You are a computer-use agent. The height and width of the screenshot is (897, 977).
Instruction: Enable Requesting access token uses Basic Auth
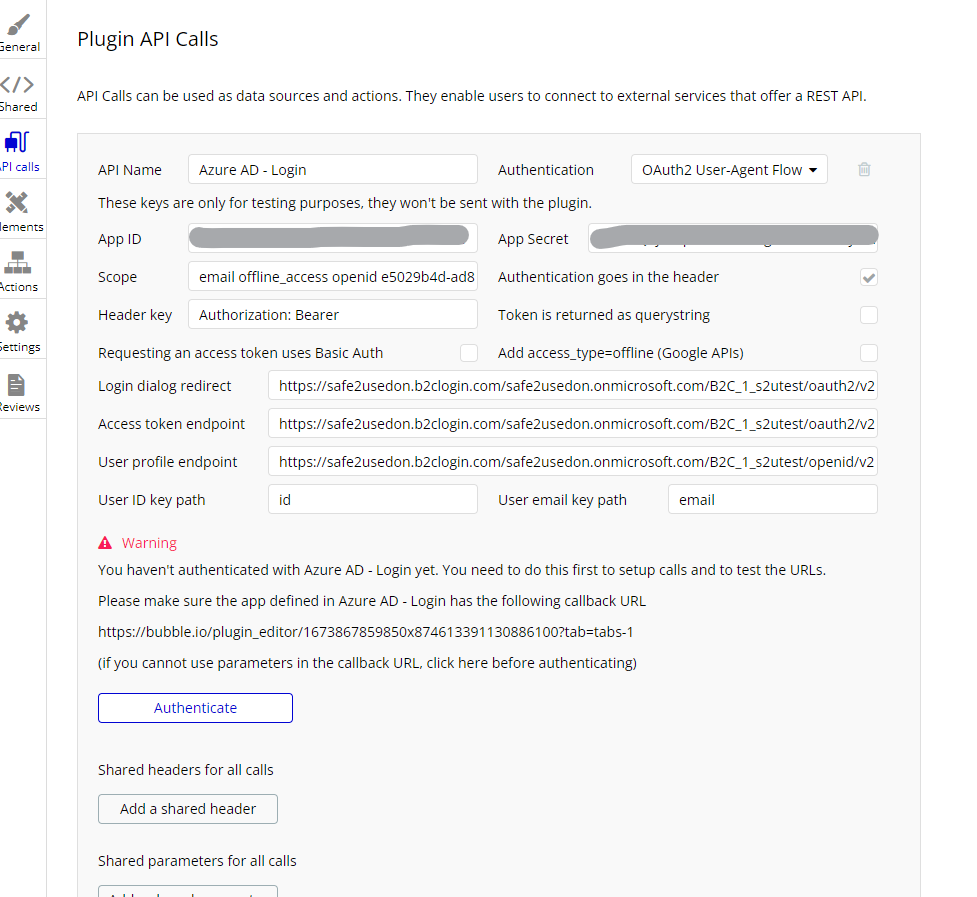click(468, 353)
